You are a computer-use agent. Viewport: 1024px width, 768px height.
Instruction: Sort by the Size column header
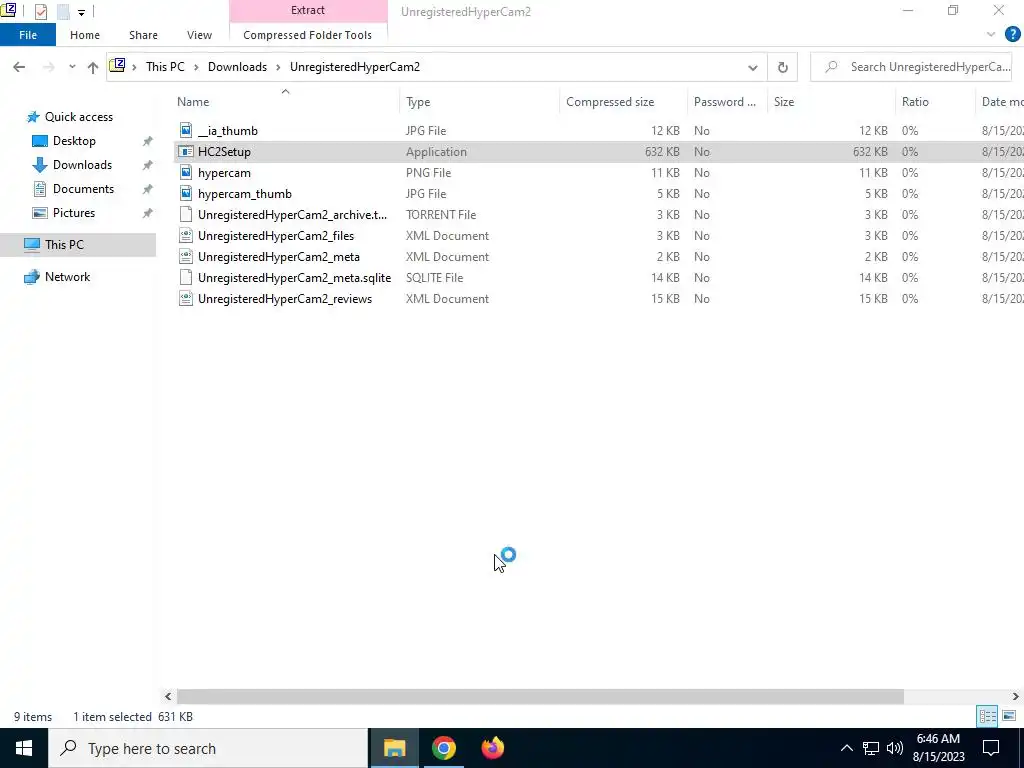[x=784, y=102]
